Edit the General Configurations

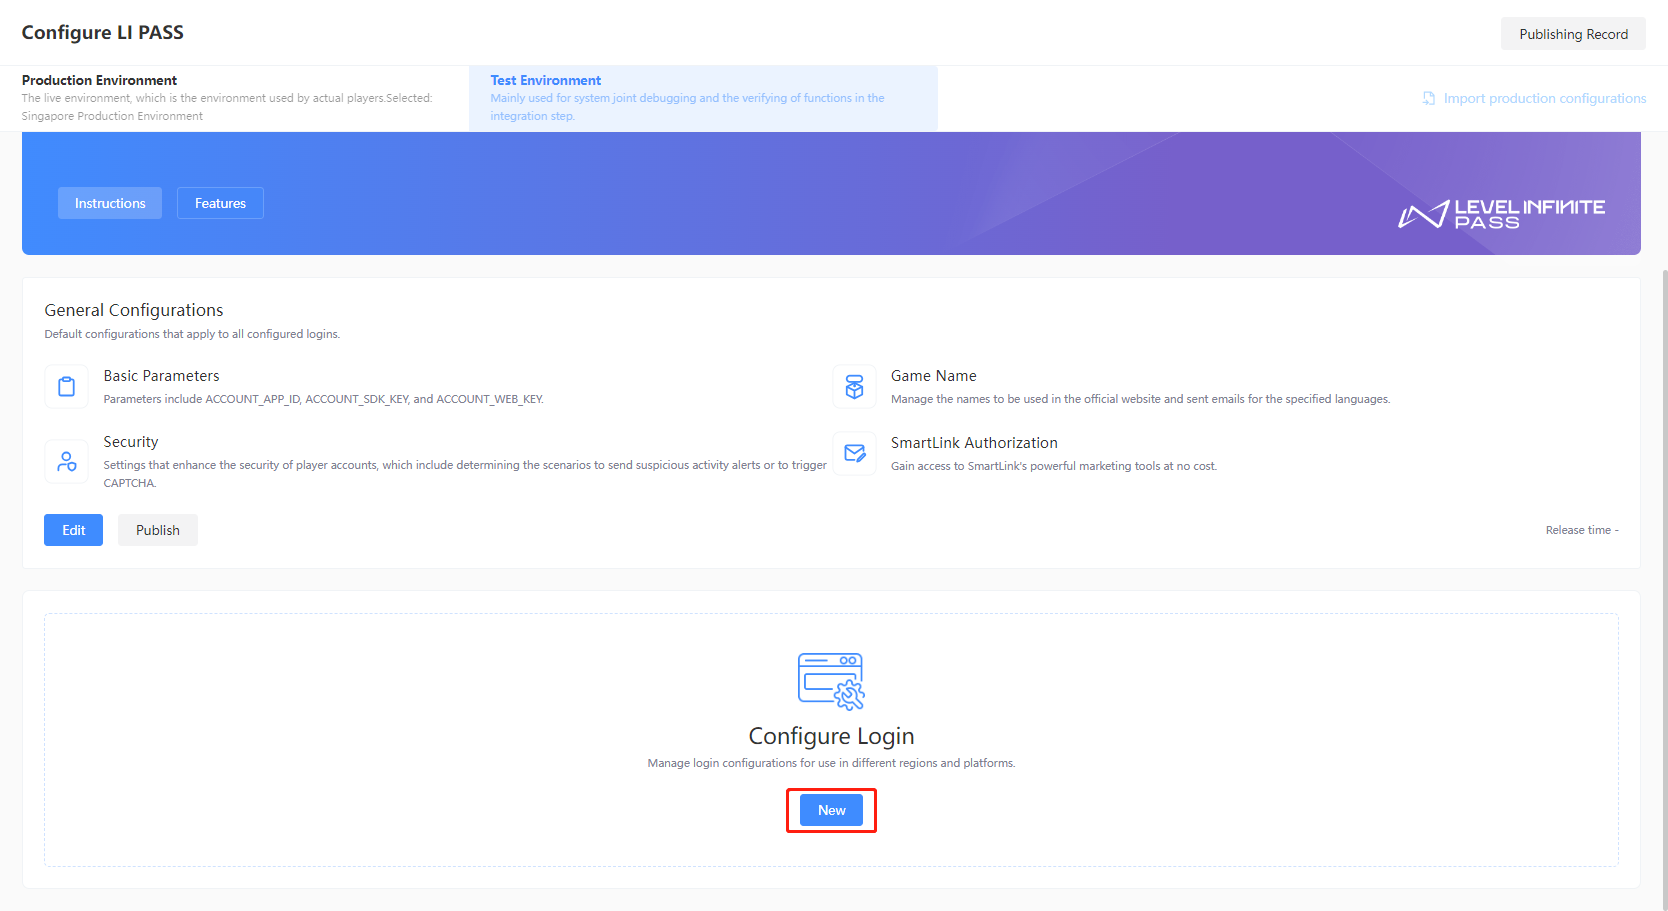pos(73,530)
